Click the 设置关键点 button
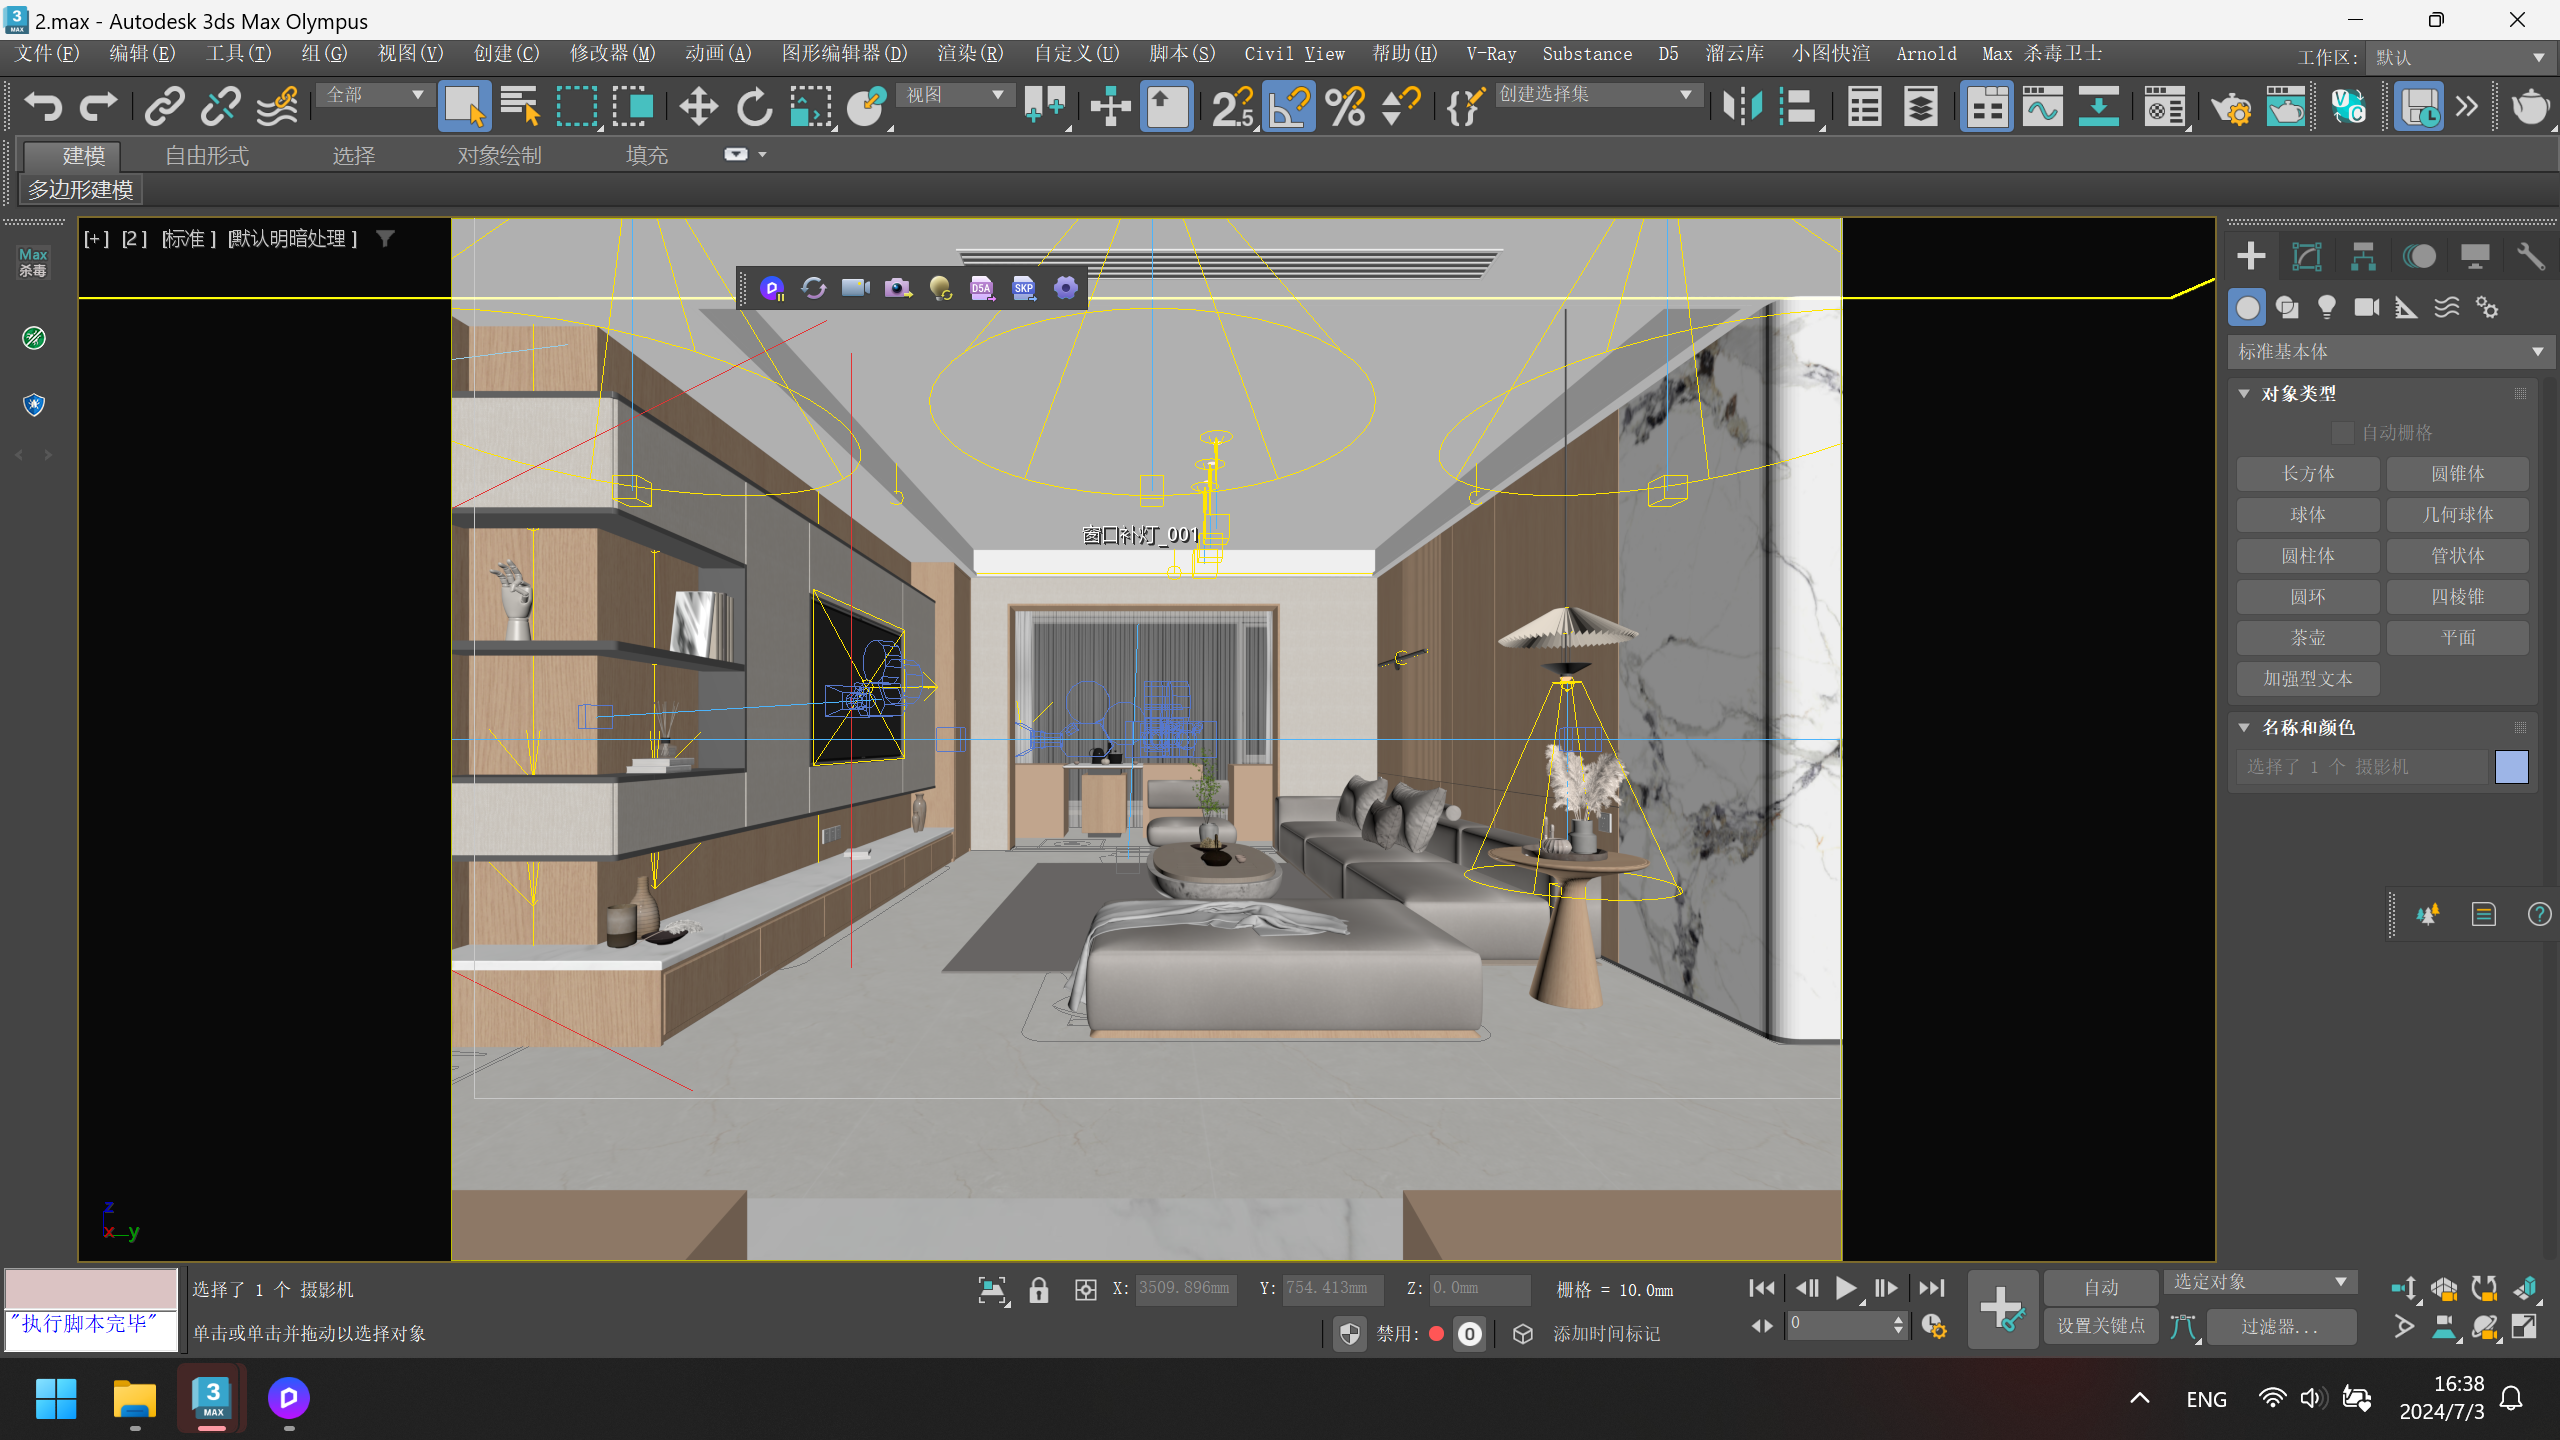Image resolution: width=2560 pixels, height=1440 pixels. pos(2100,1326)
